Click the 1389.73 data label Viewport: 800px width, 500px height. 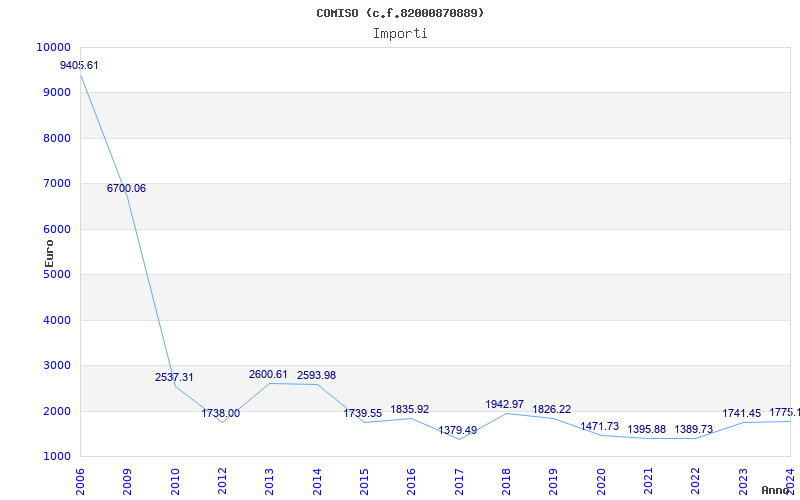click(693, 429)
